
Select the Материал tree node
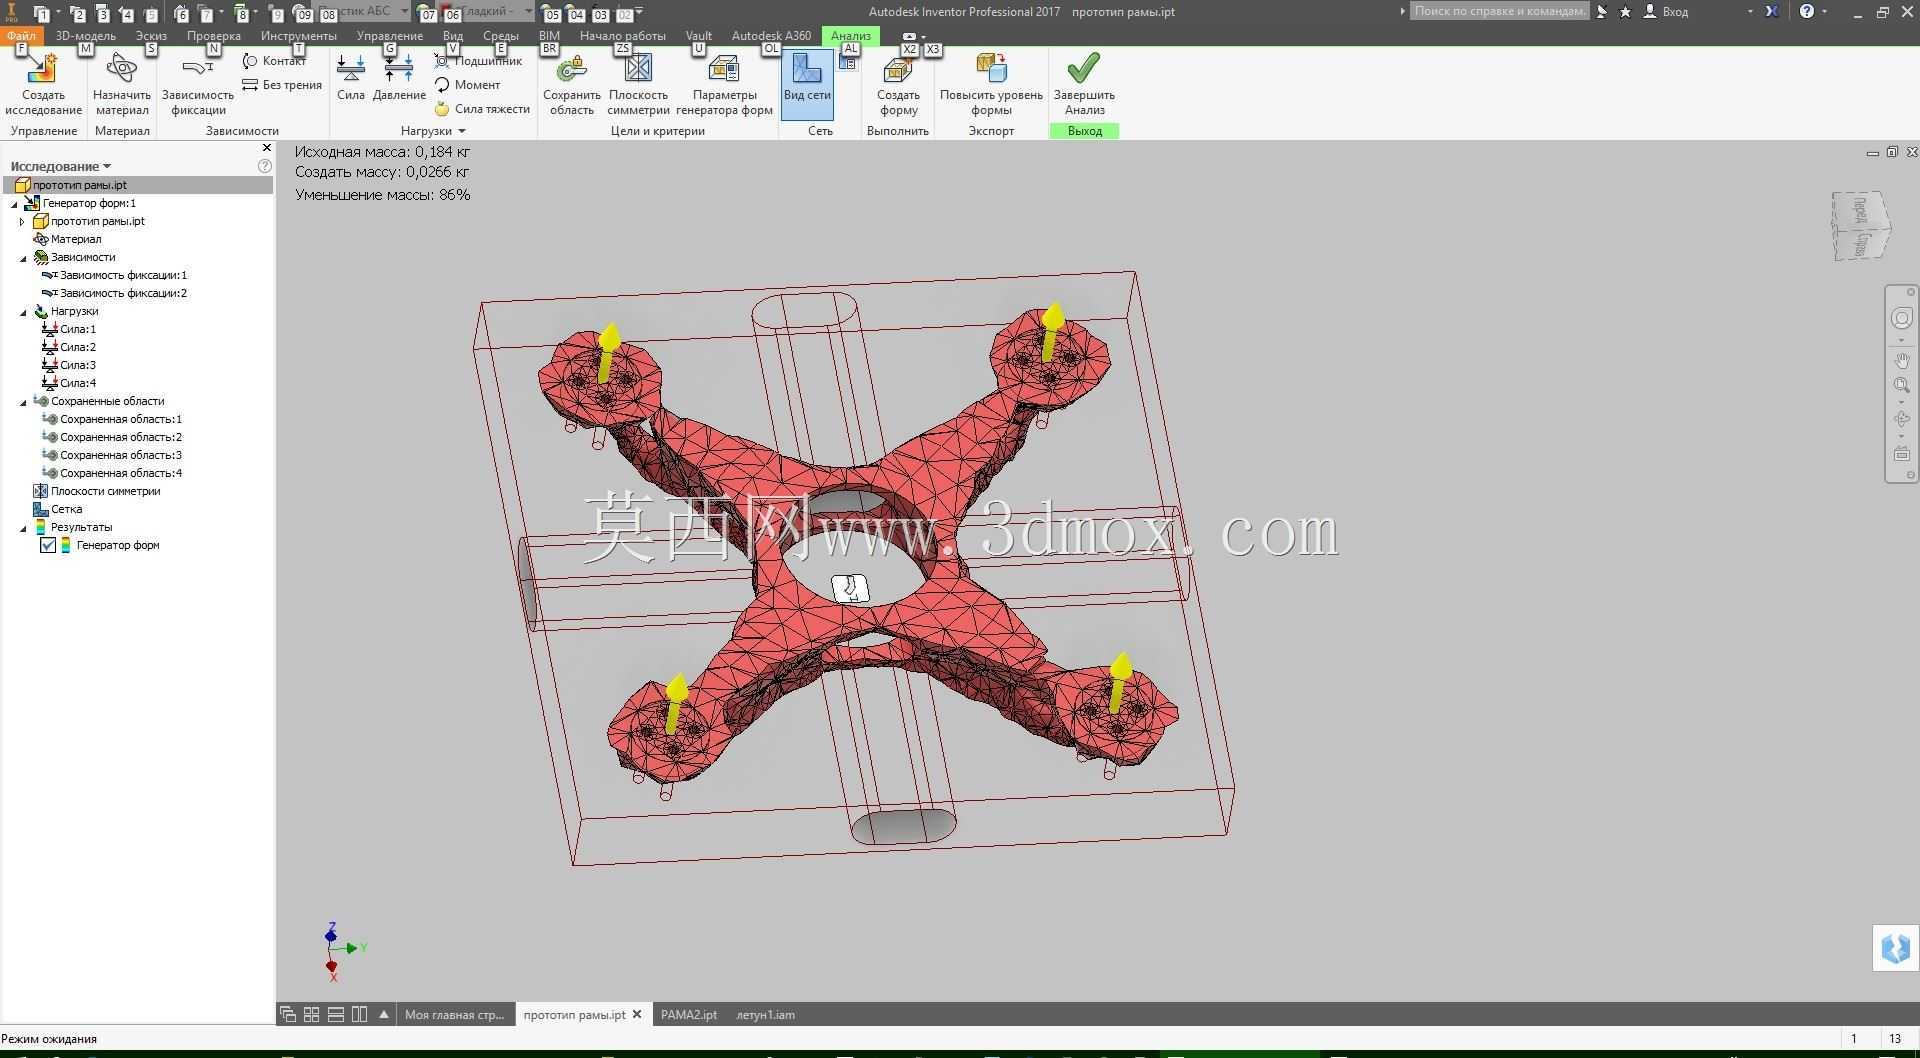tap(76, 239)
